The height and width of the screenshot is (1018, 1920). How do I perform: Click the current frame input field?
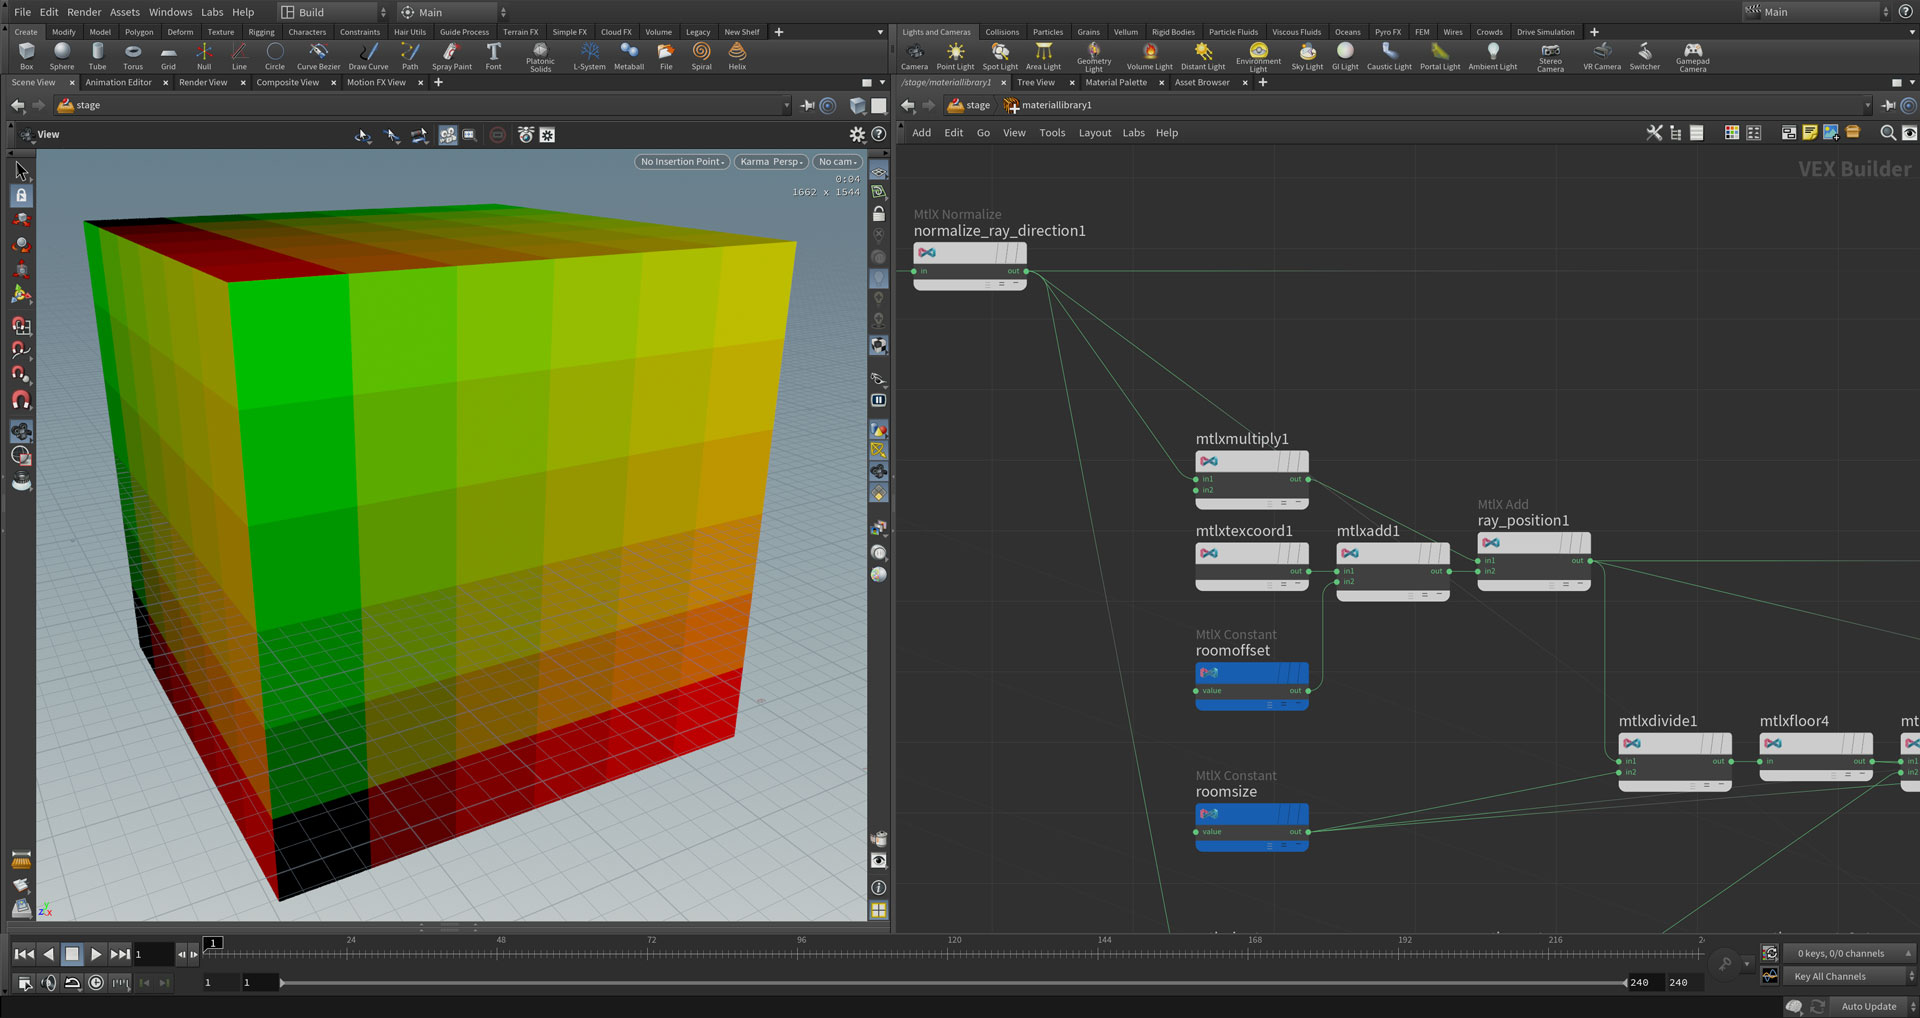pyautogui.click(x=153, y=954)
